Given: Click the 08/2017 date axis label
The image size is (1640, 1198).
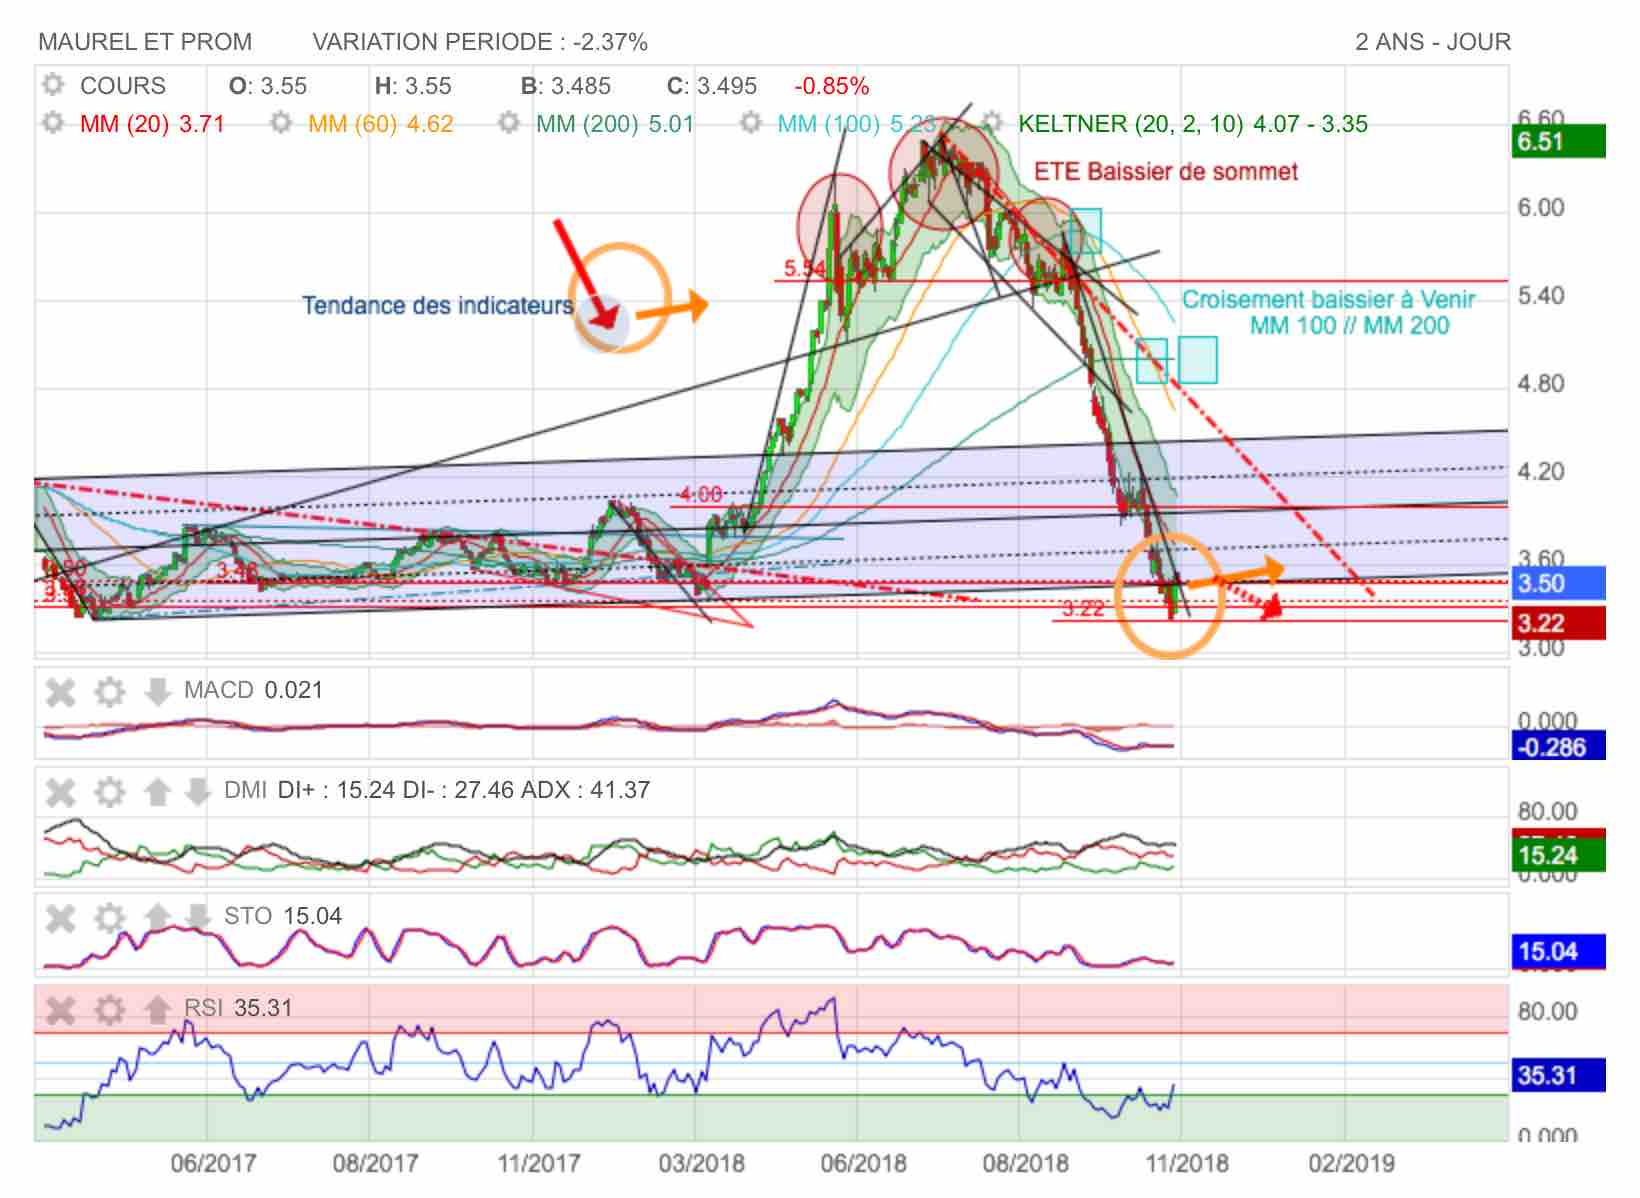Looking at the screenshot, I should point(375,1164).
